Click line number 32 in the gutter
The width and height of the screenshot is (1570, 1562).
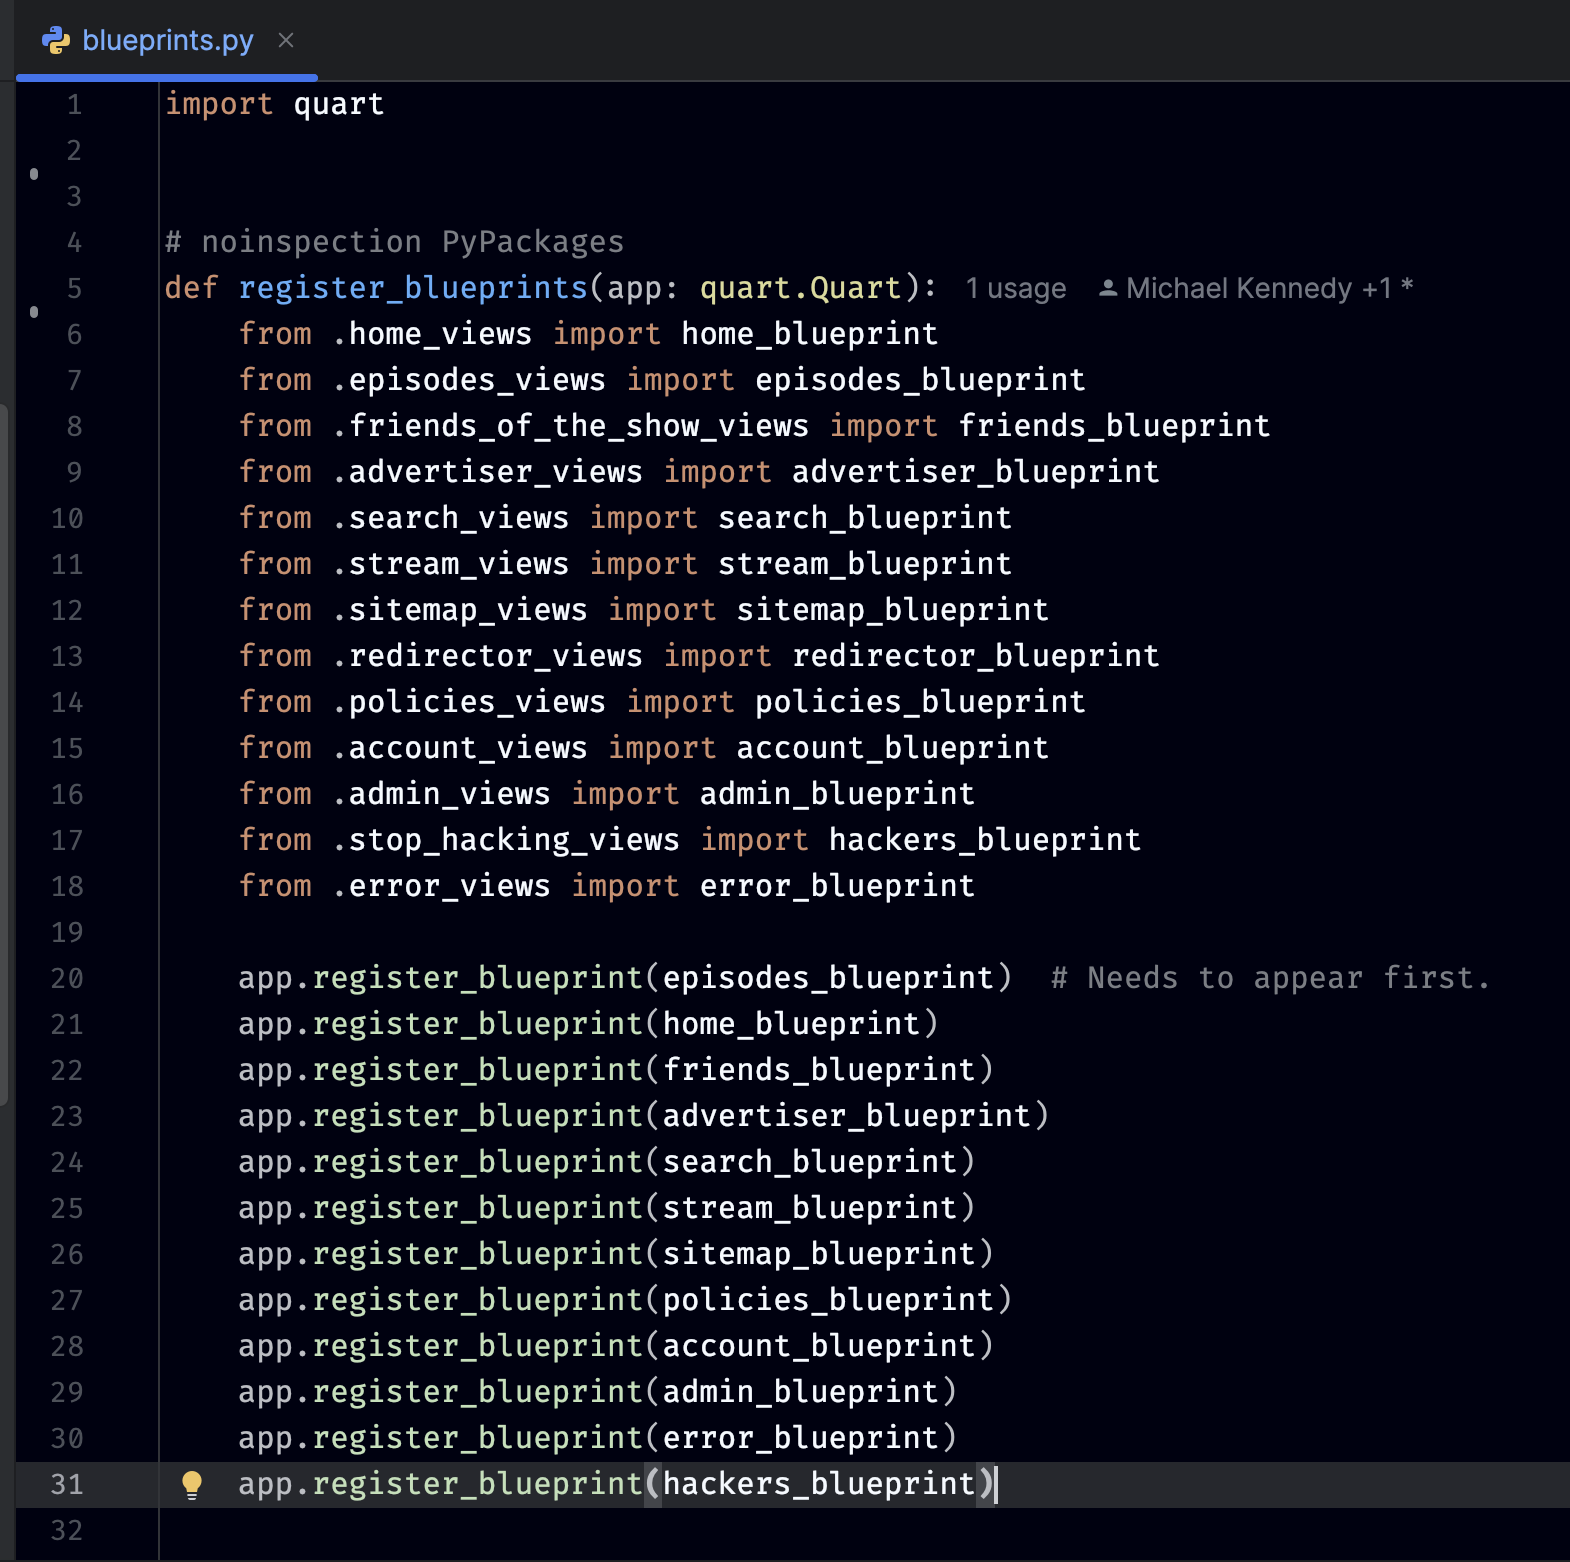coord(67,1530)
